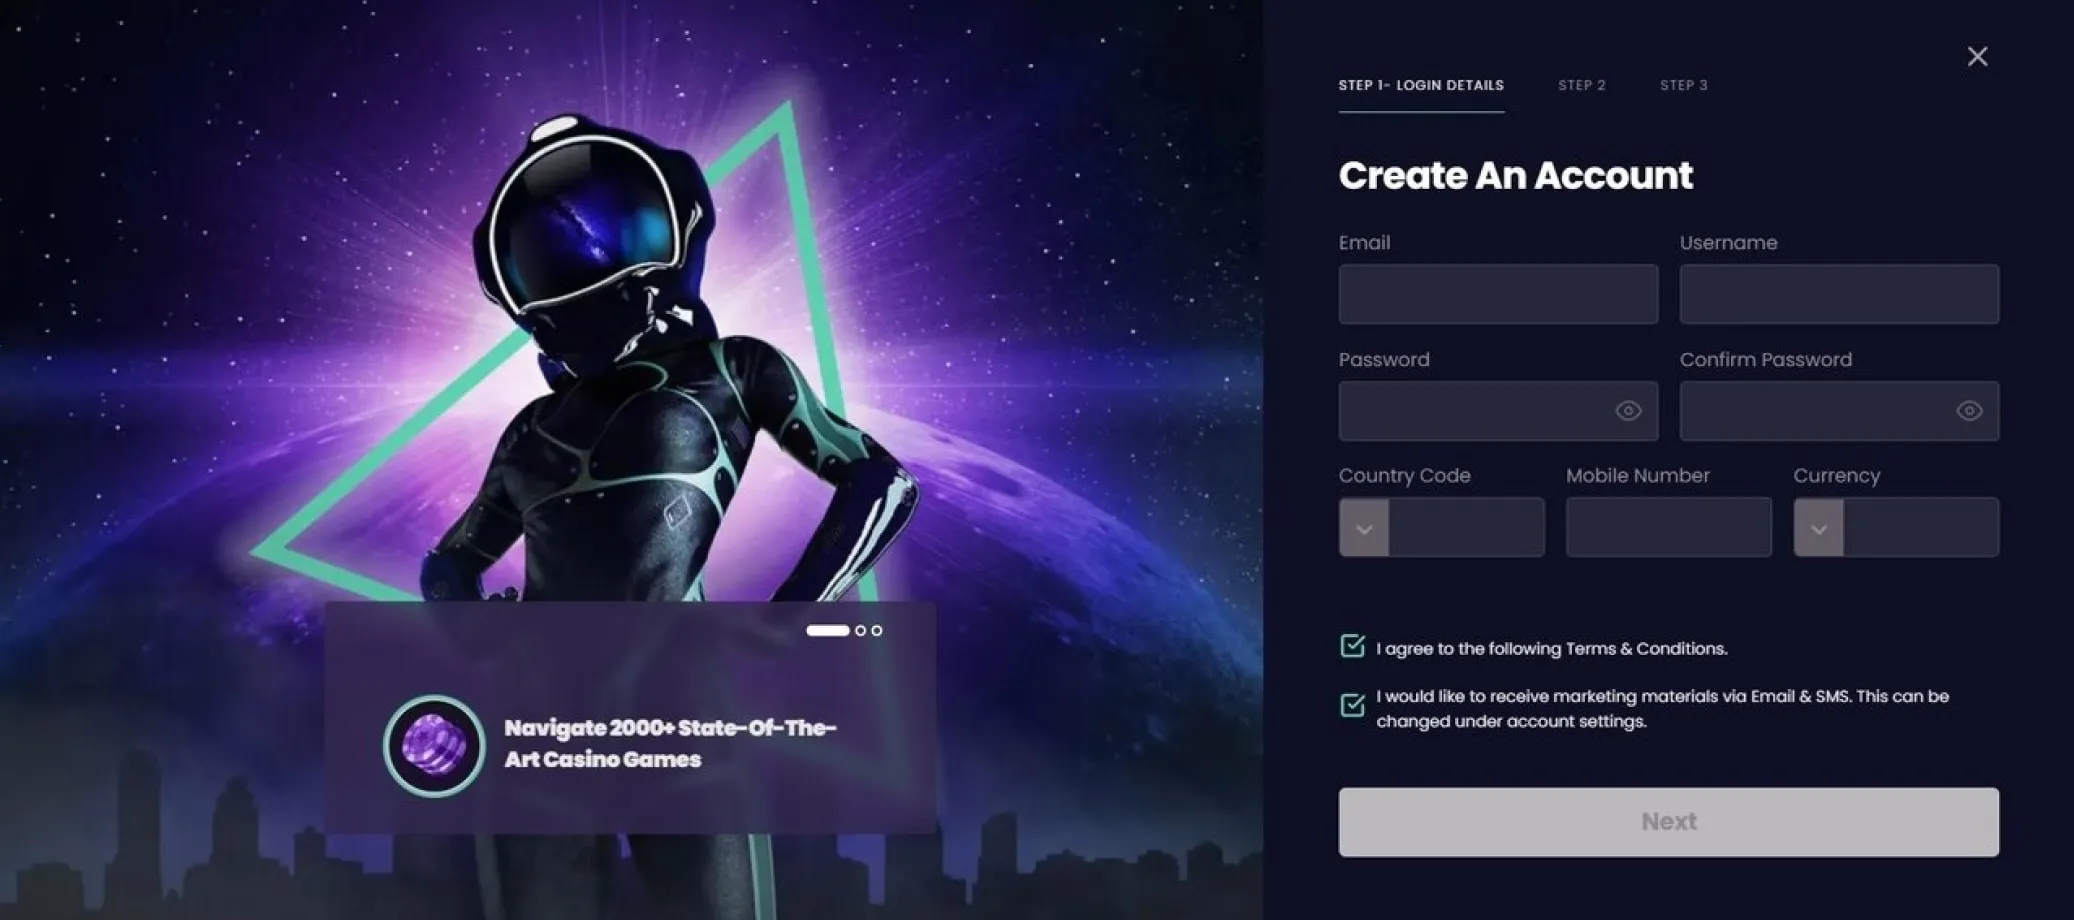
Task: Reveal the Confirm Password field text
Action: click(1969, 411)
